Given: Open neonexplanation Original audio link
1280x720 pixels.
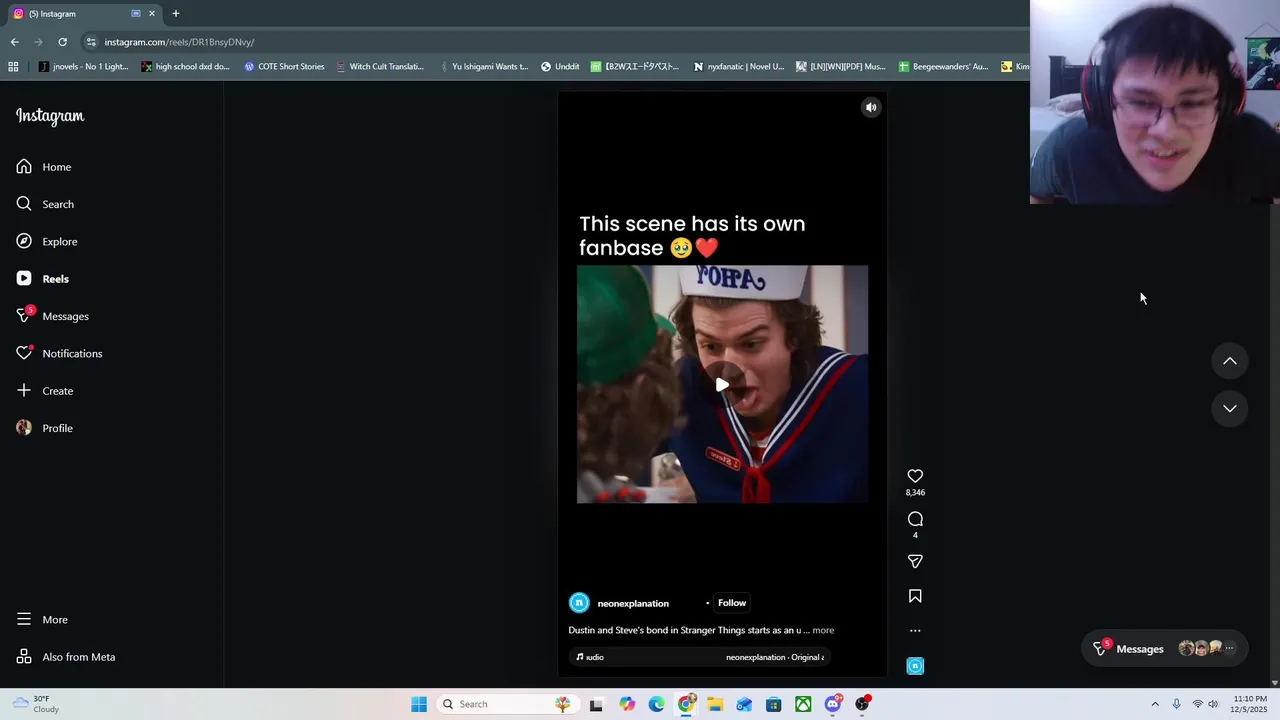Looking at the screenshot, I should pos(775,657).
